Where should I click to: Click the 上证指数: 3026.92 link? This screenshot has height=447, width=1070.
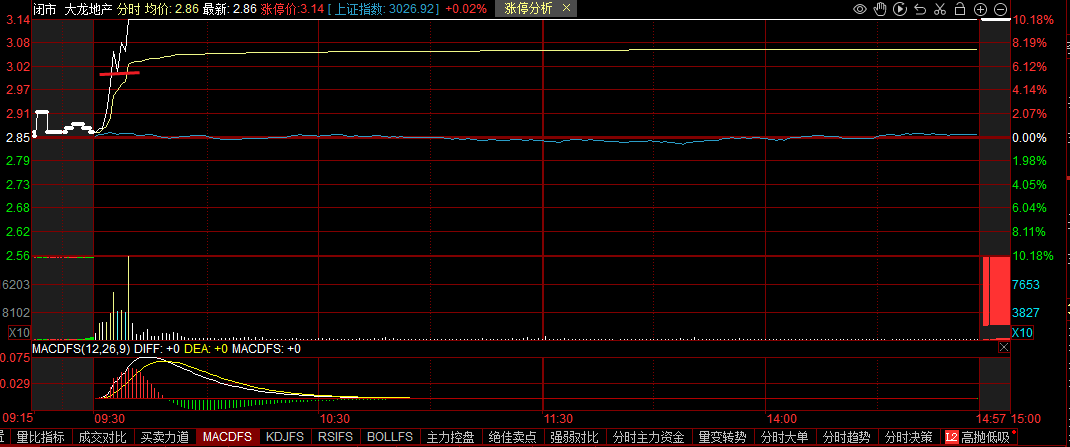click(x=383, y=9)
